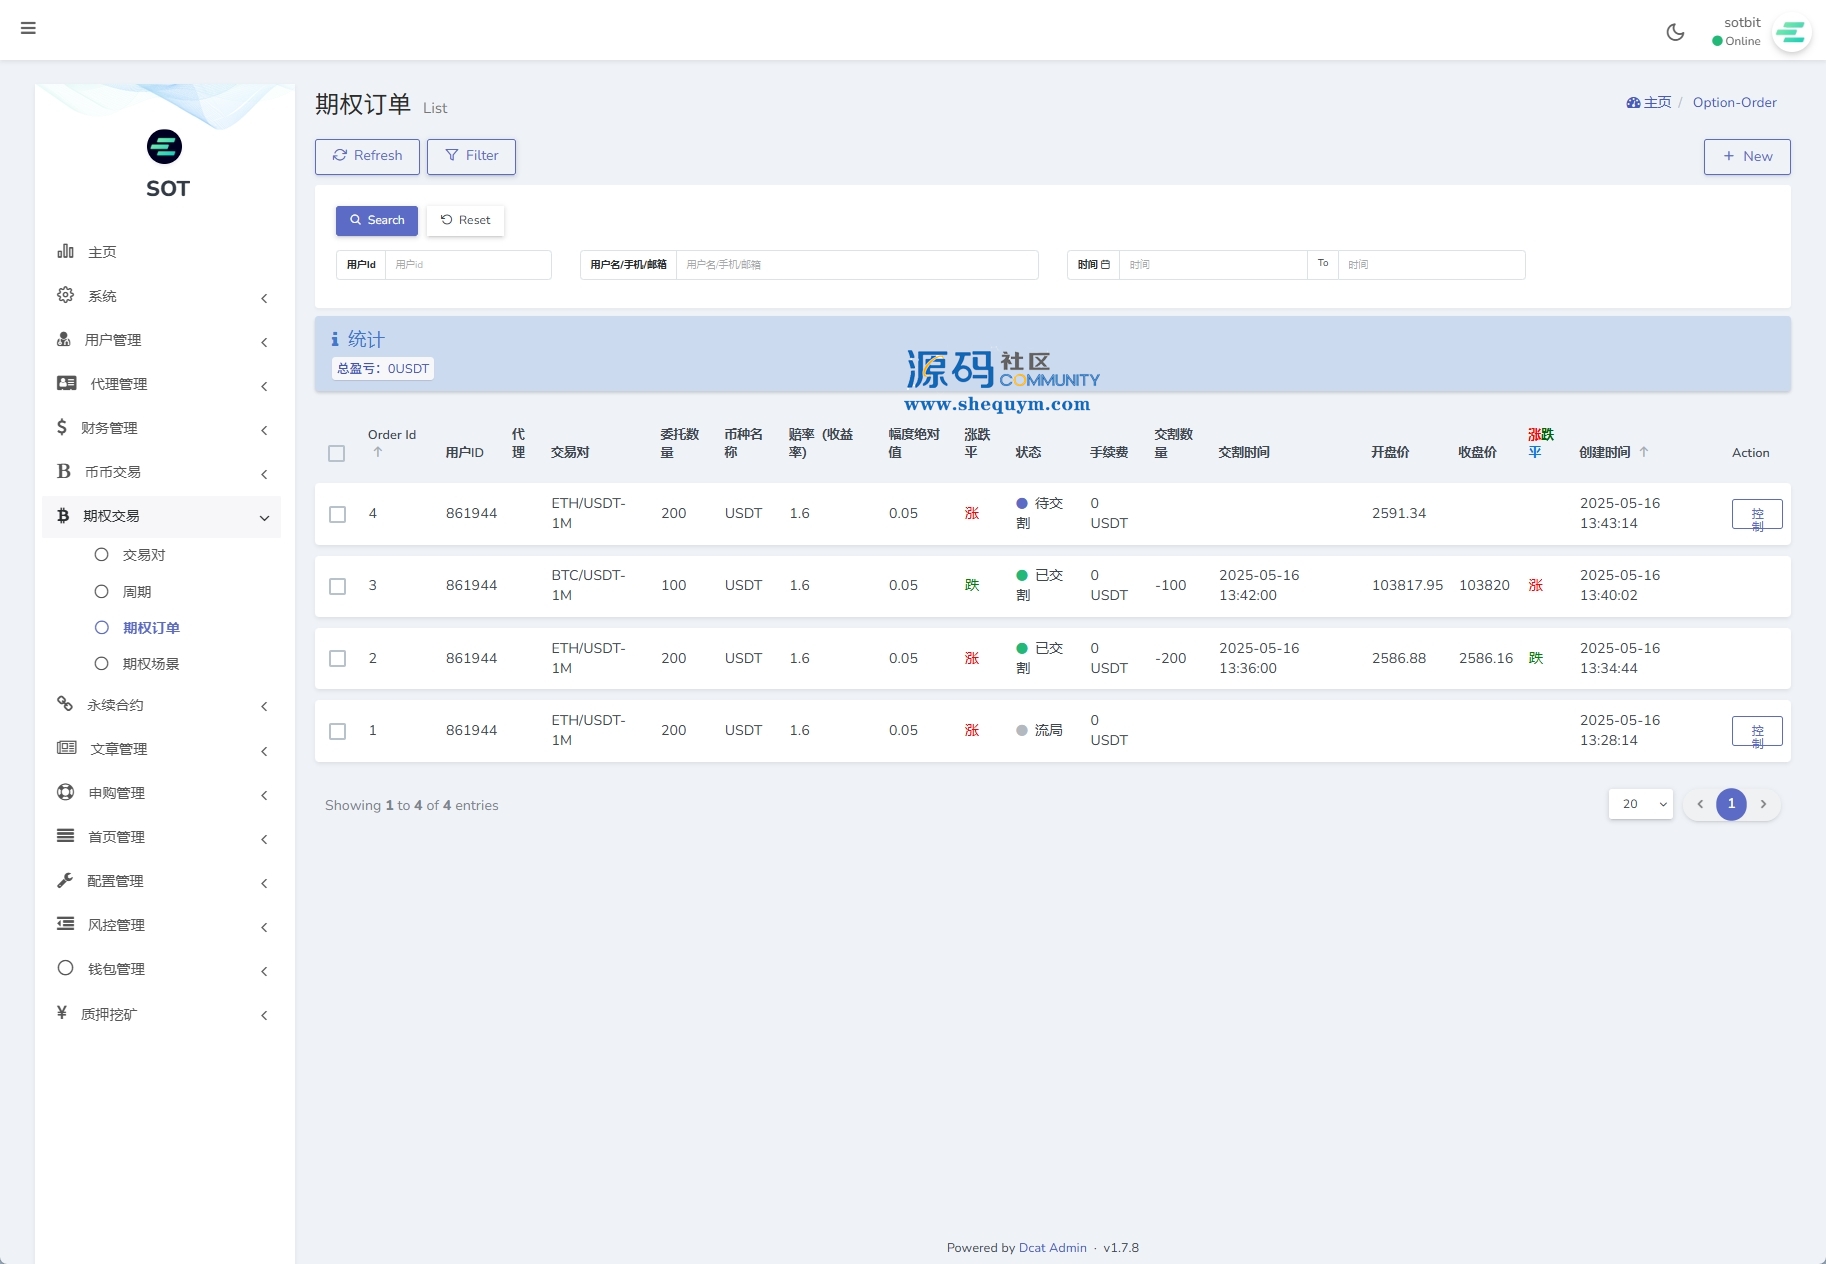
Task: Open the 交易对 submenu item
Action: pyautogui.click(x=144, y=555)
